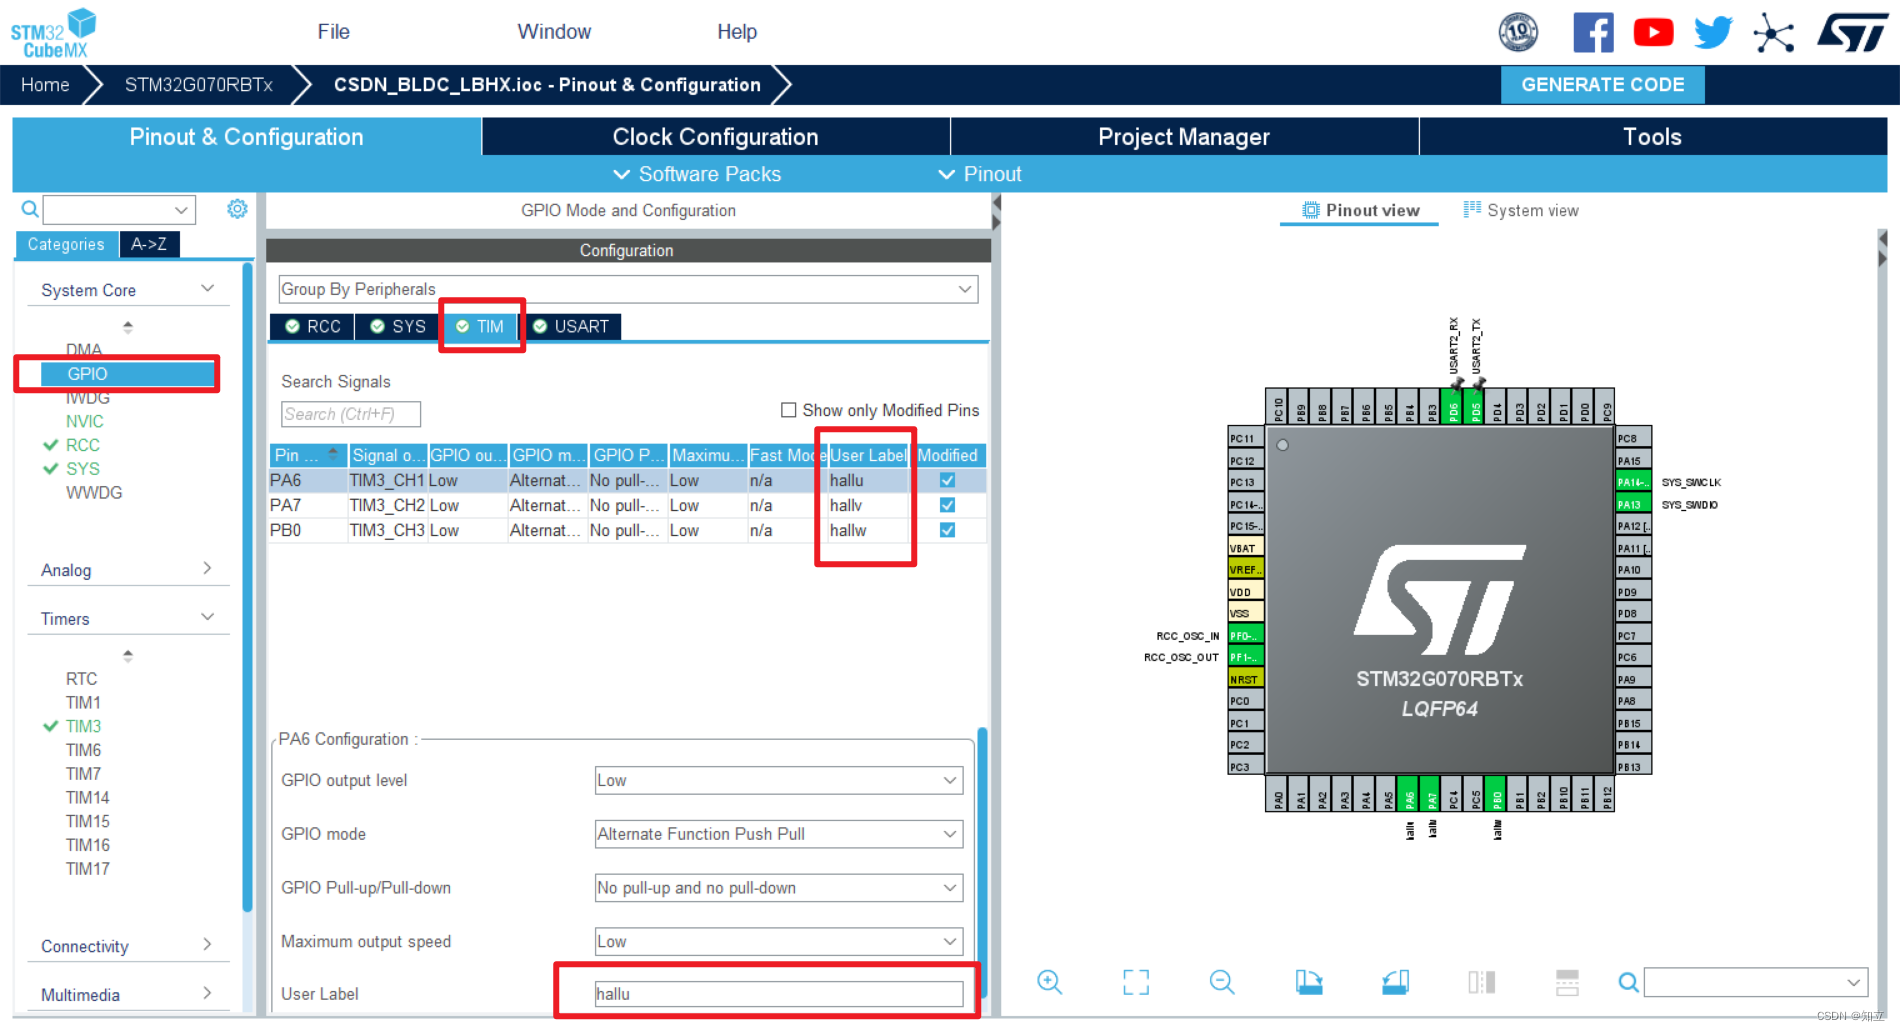Click the NRST pin on chip

coord(1245,679)
